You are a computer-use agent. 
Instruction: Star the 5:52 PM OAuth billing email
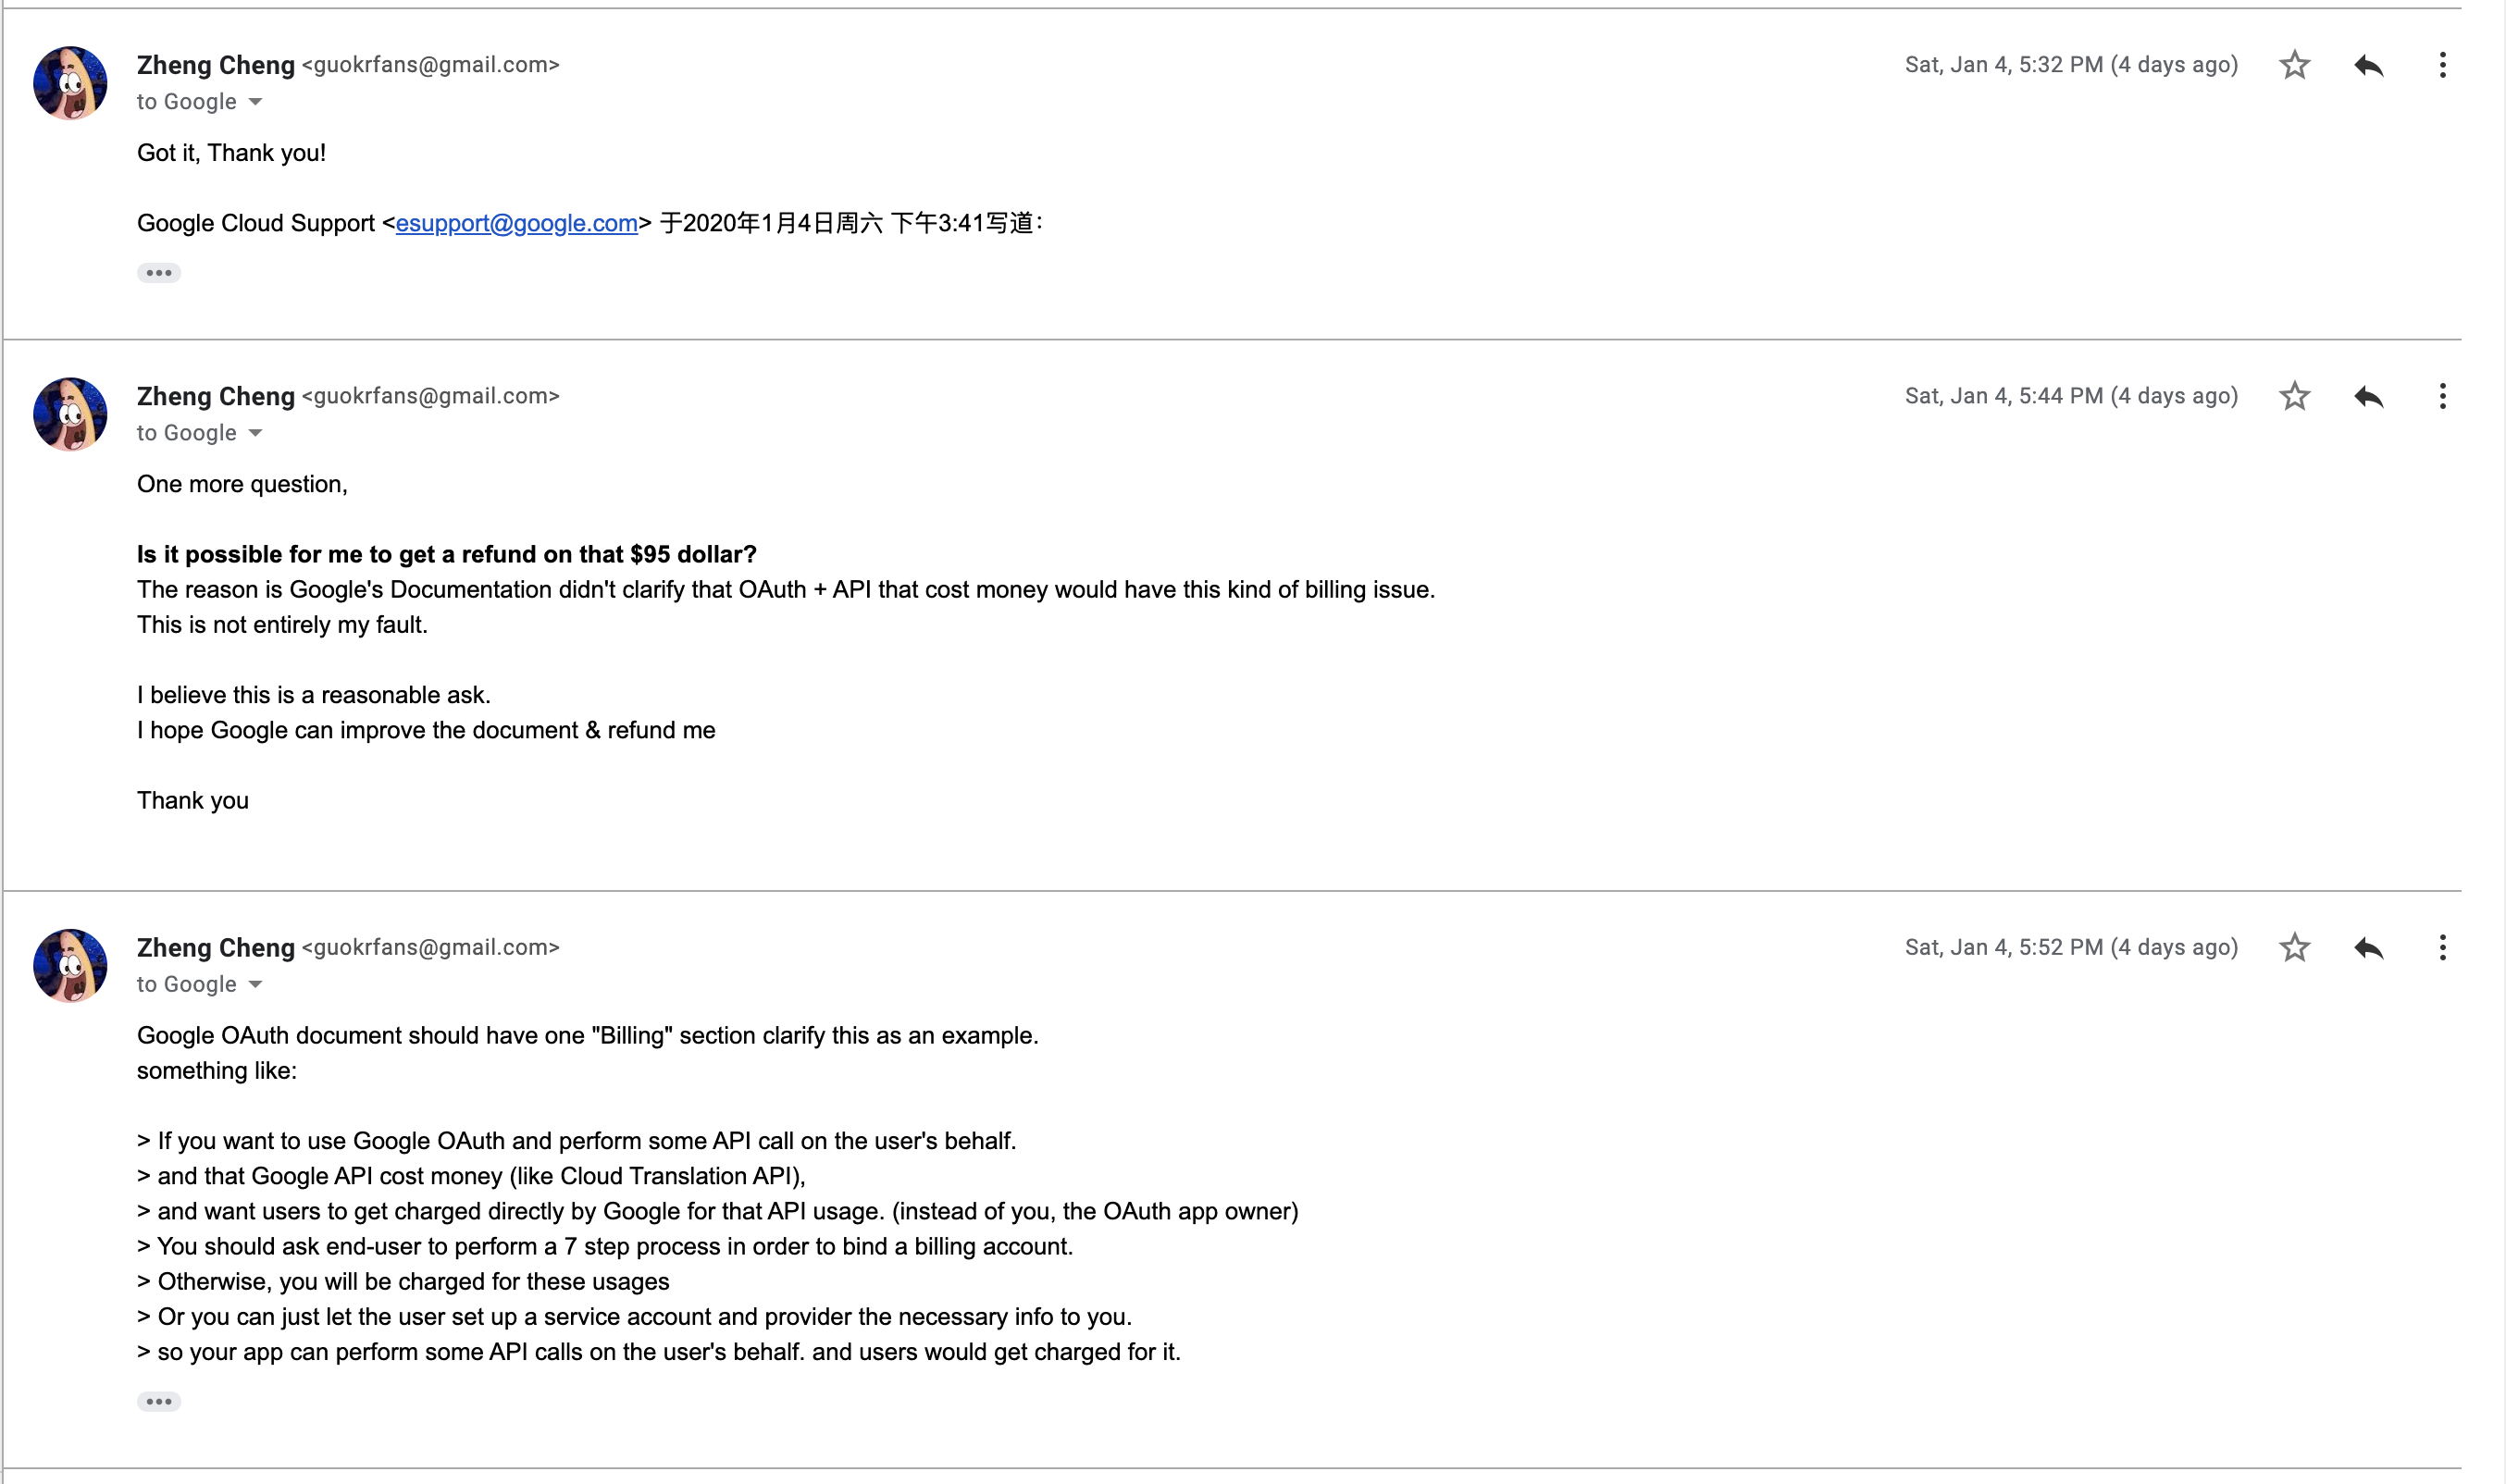point(2294,947)
